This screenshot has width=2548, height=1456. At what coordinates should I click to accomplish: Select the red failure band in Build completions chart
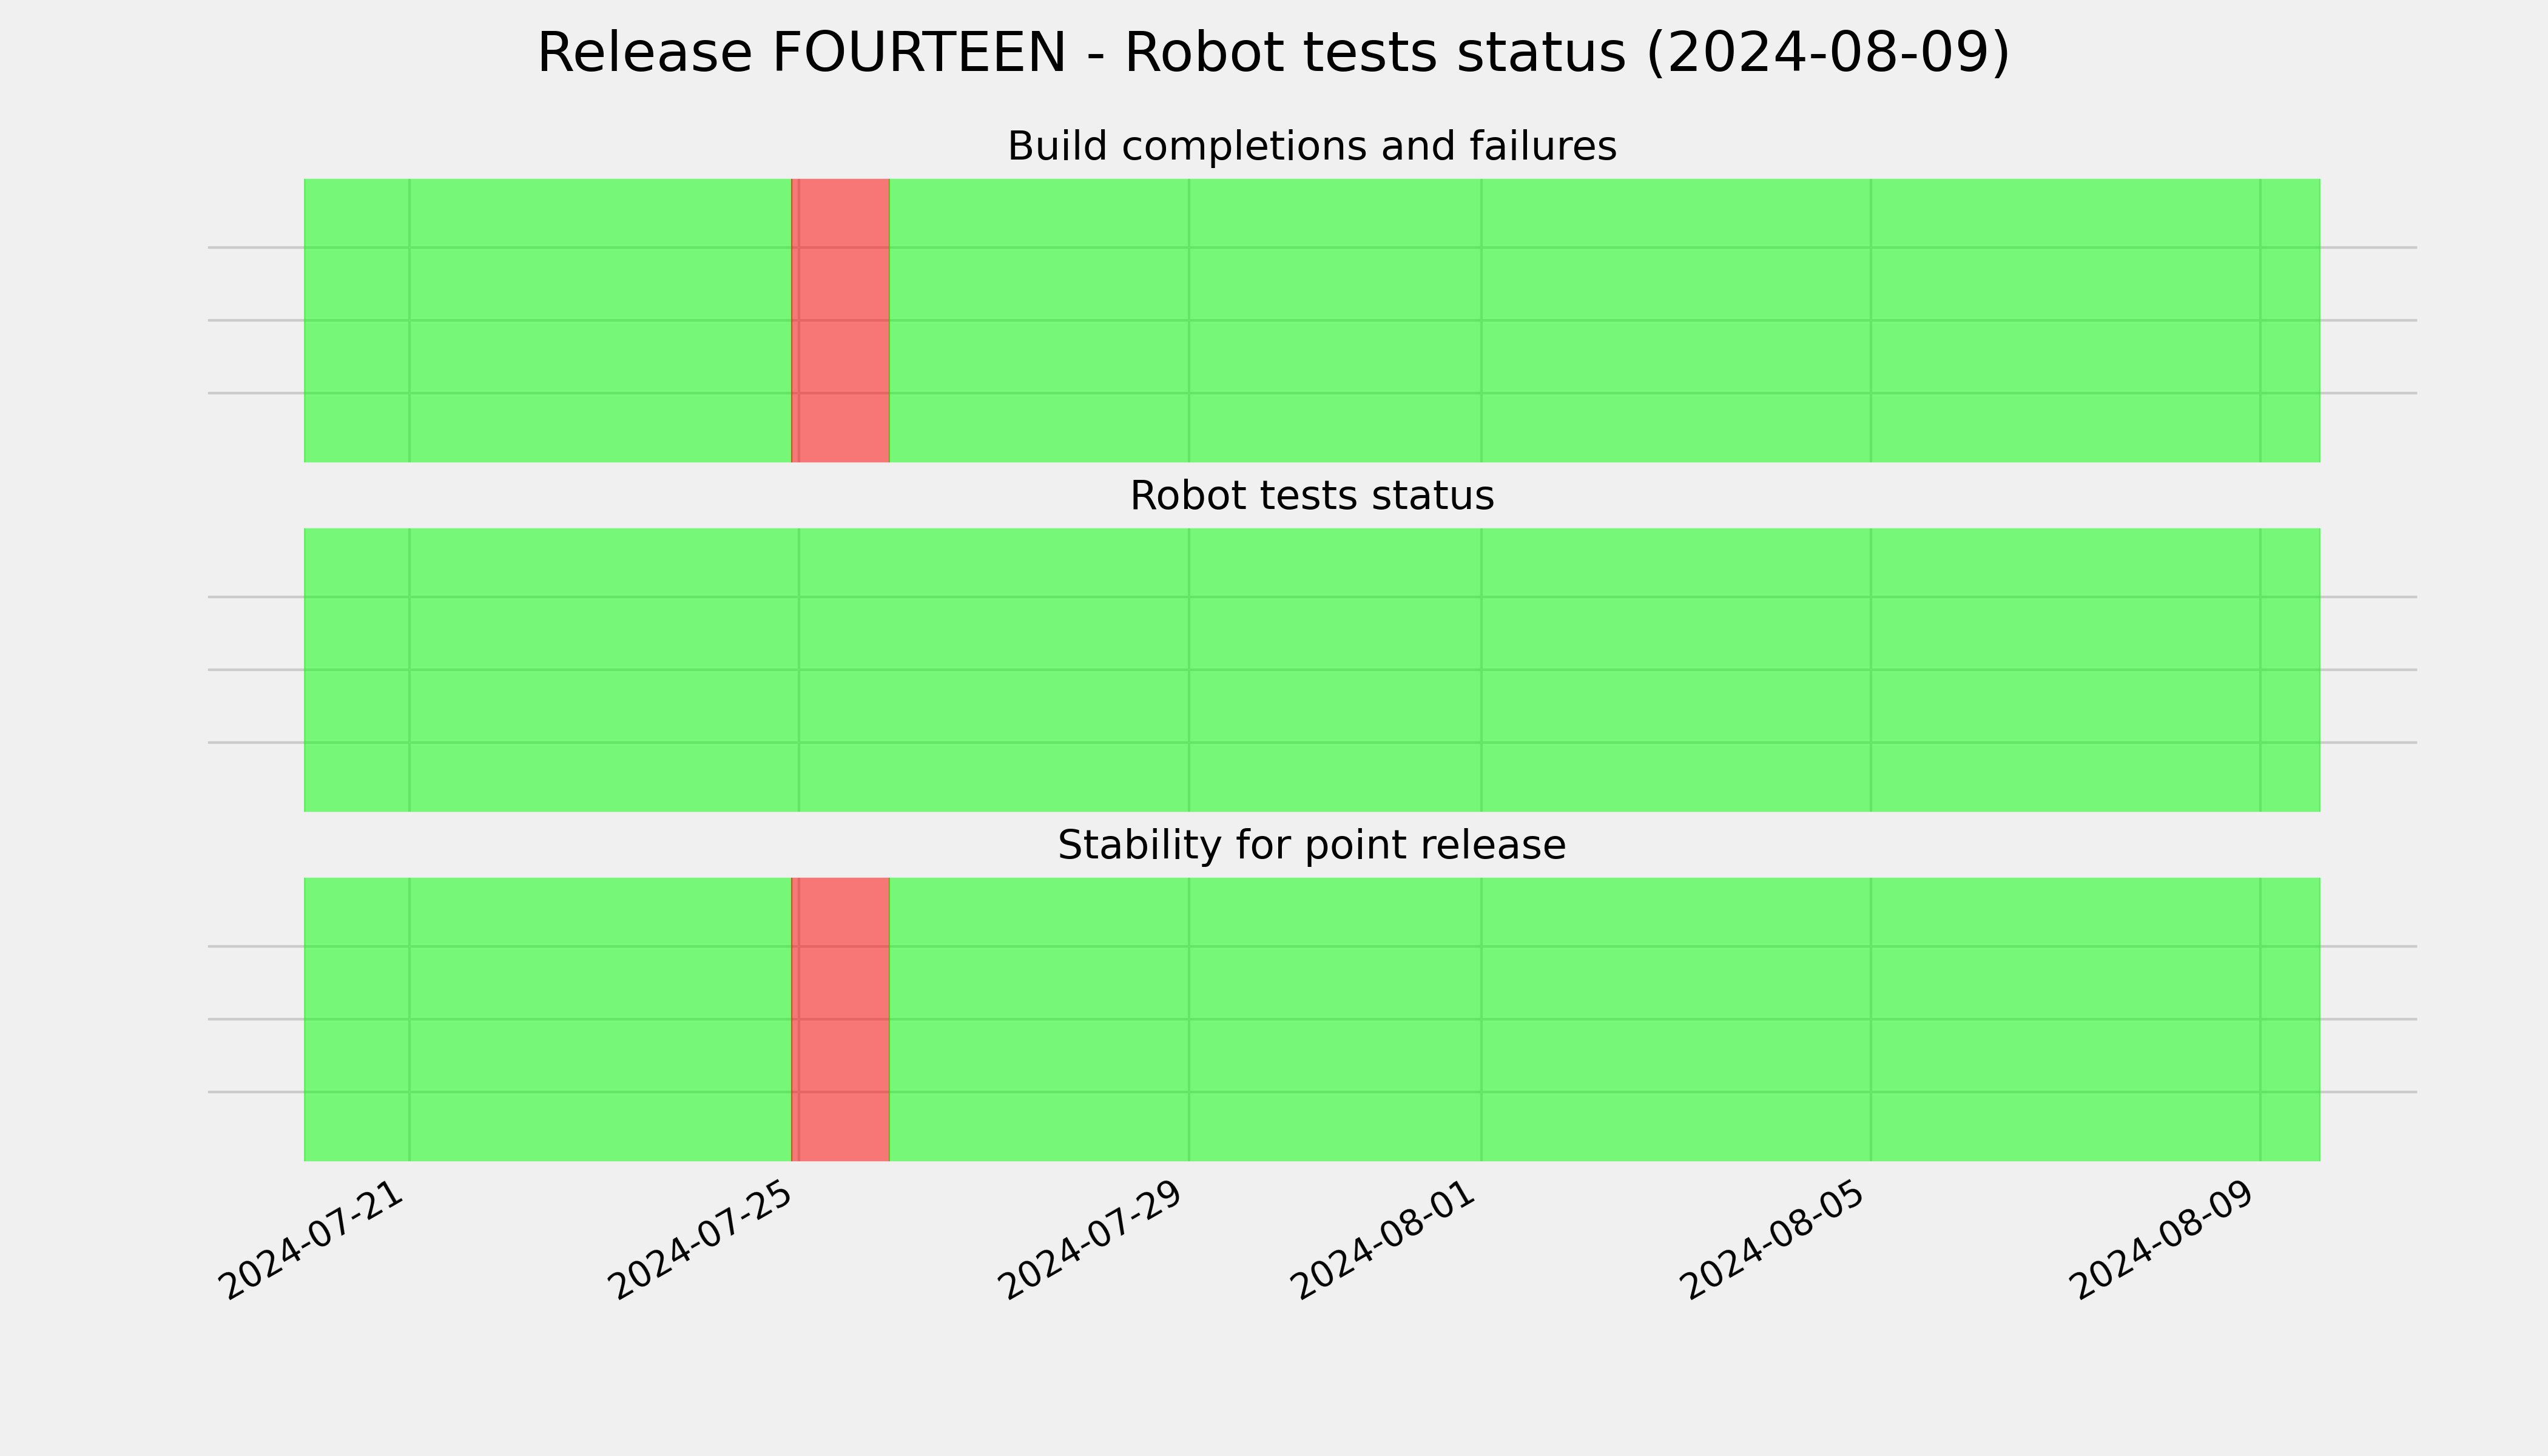840,321
